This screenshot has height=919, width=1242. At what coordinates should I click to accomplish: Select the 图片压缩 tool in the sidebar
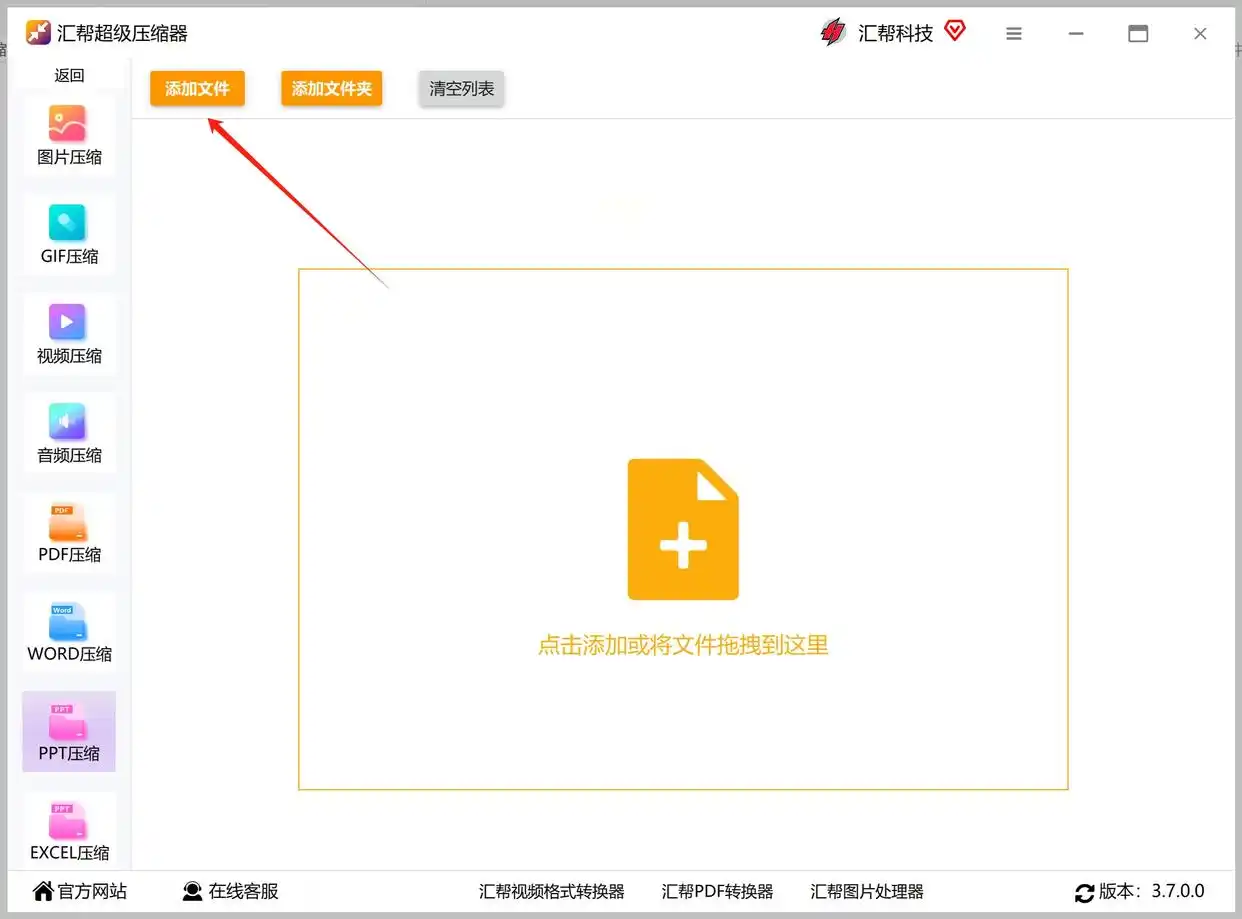(68, 135)
